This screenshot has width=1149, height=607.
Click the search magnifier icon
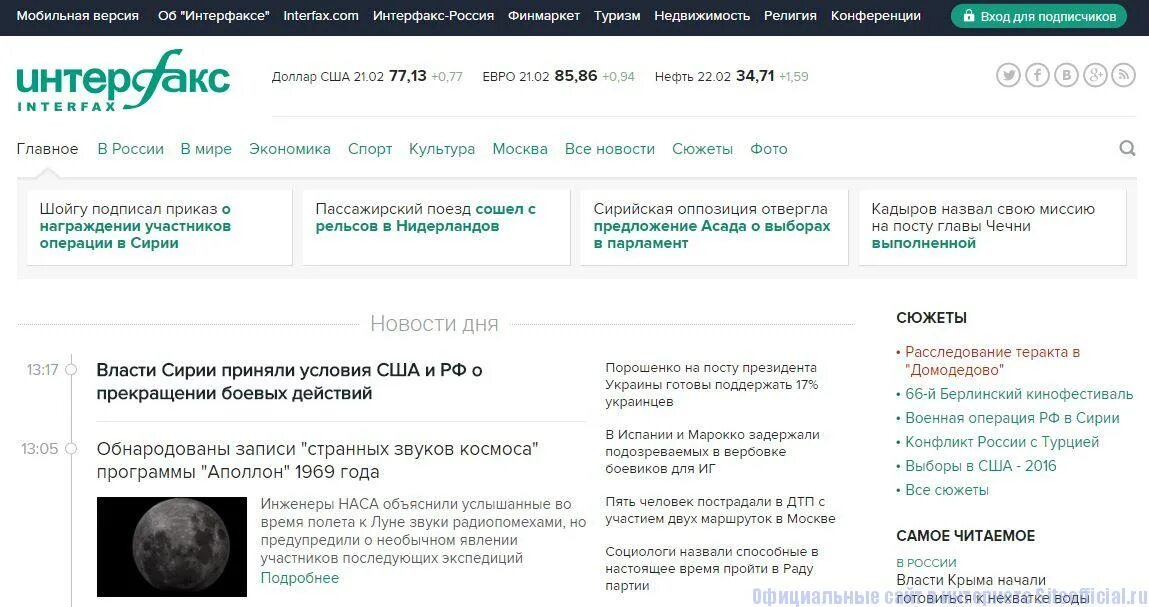tap(1127, 149)
